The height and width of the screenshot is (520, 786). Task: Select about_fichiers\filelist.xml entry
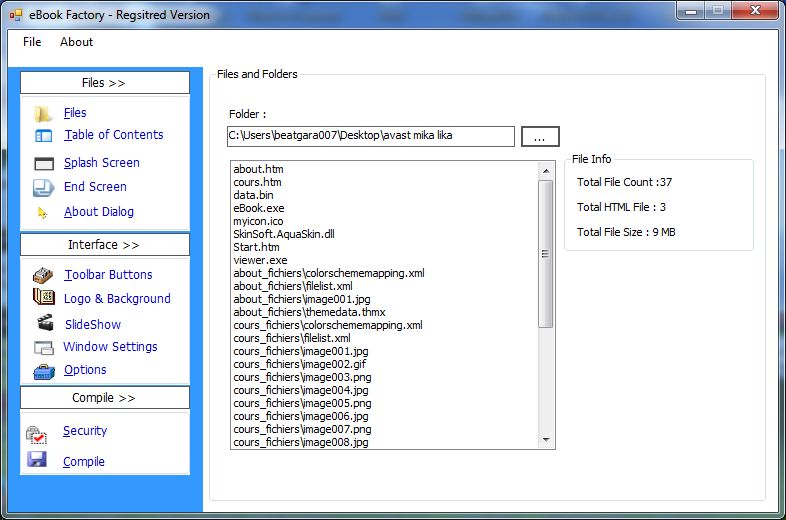[293, 286]
